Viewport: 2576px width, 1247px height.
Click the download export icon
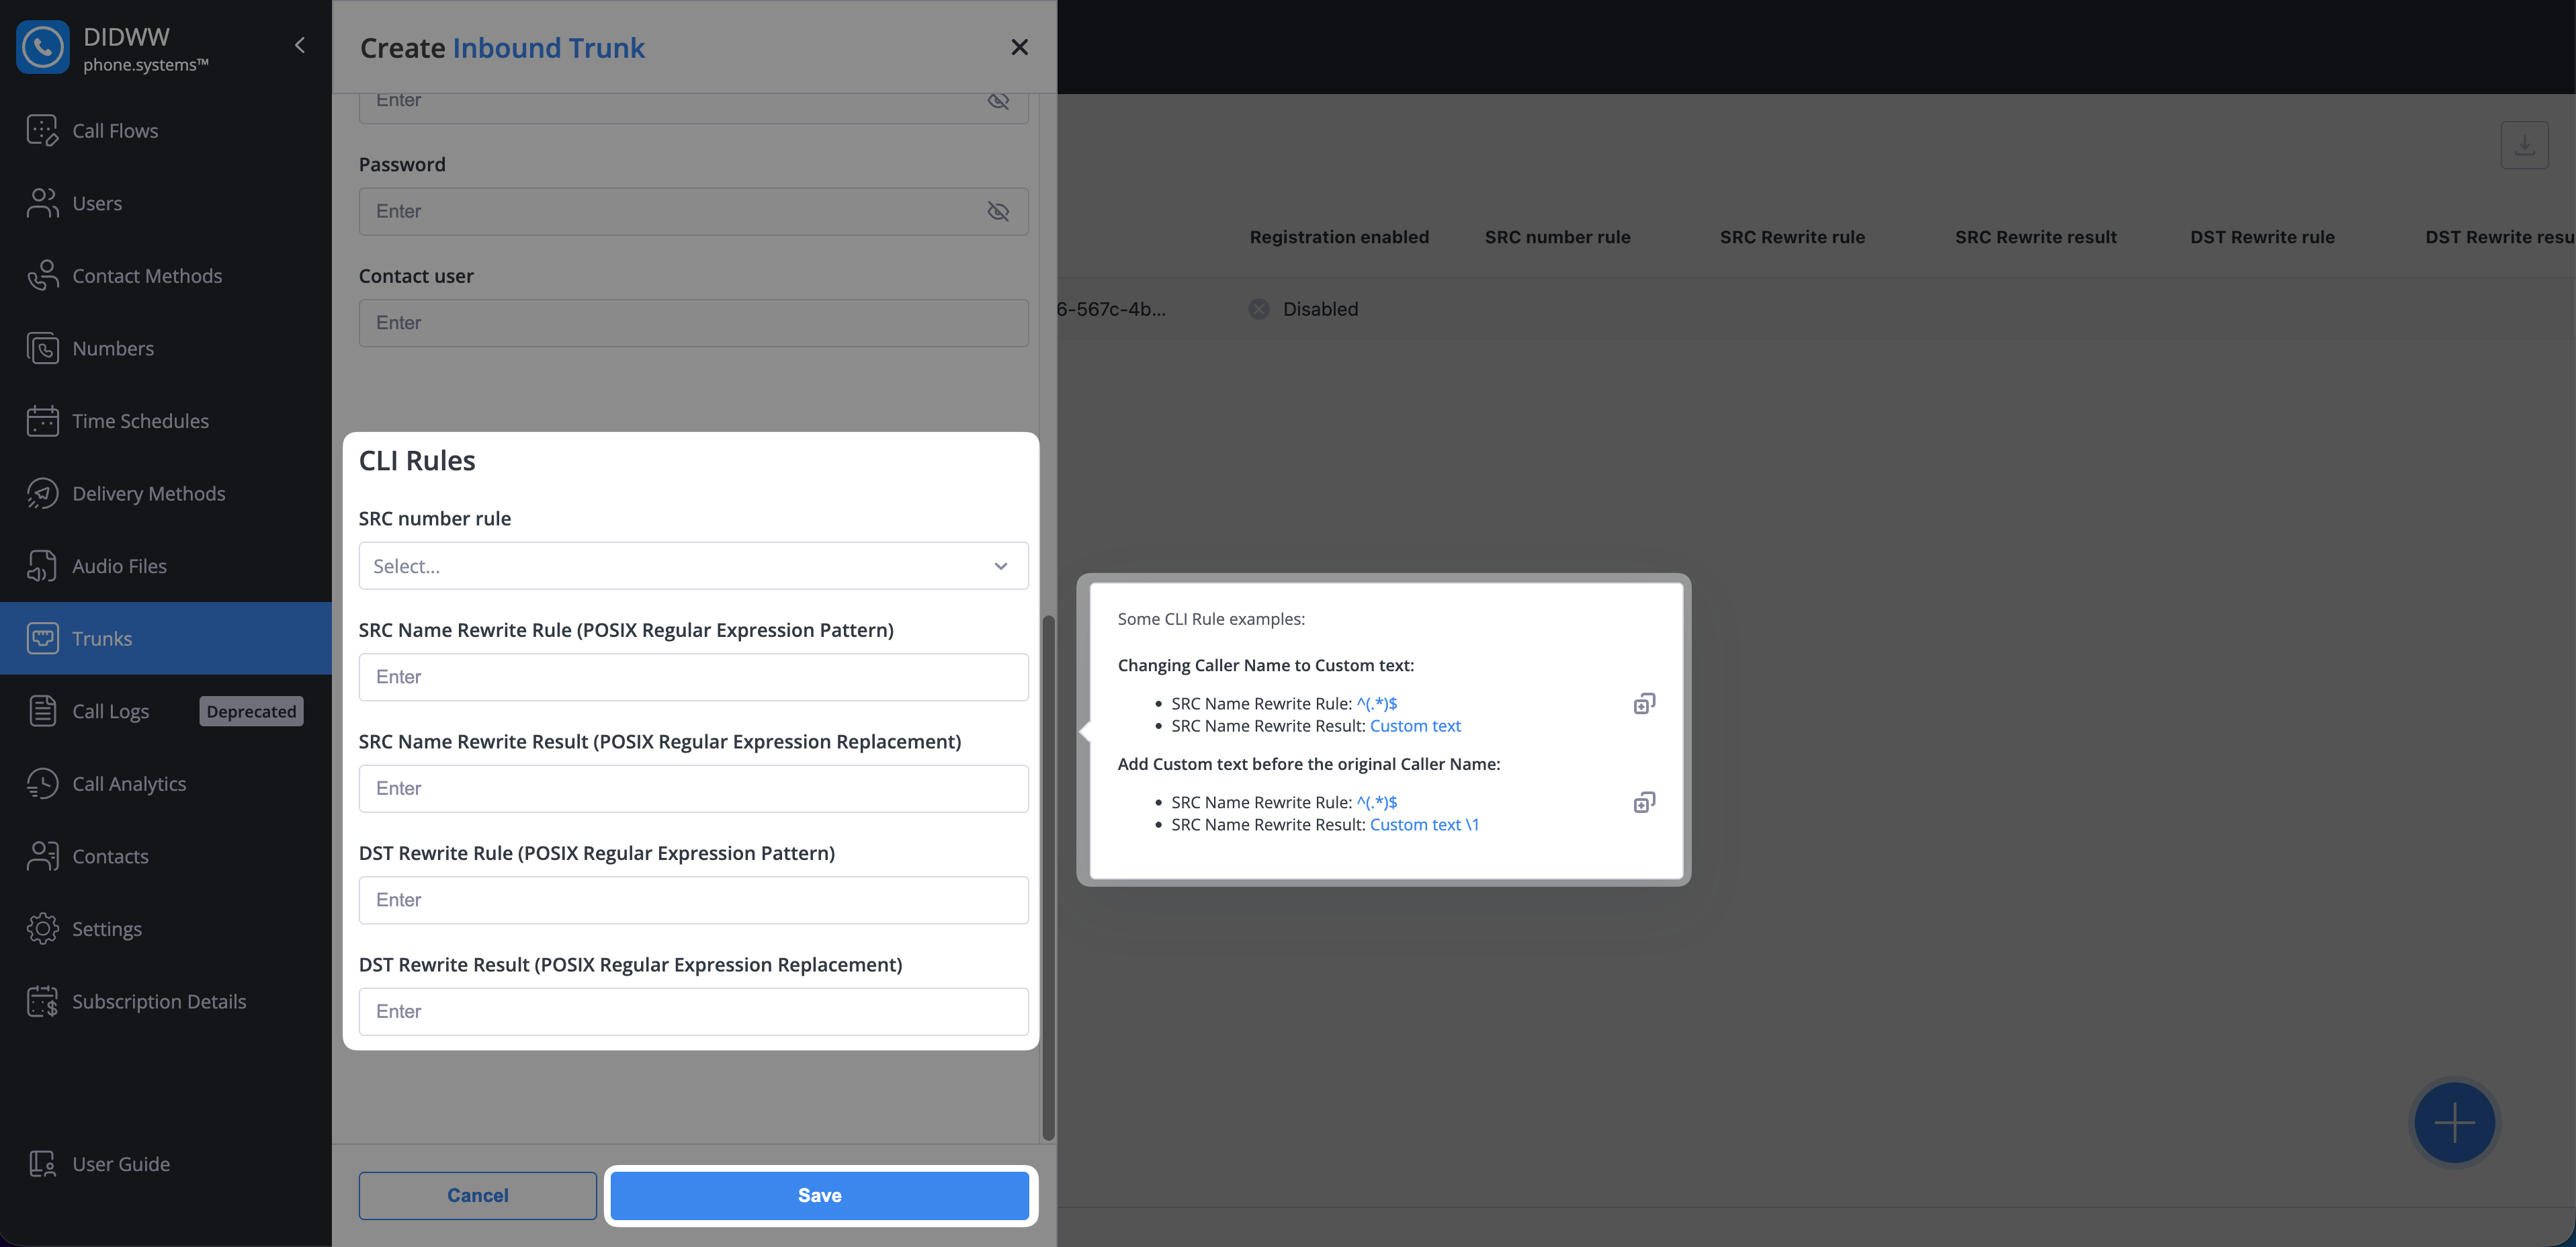click(2524, 145)
